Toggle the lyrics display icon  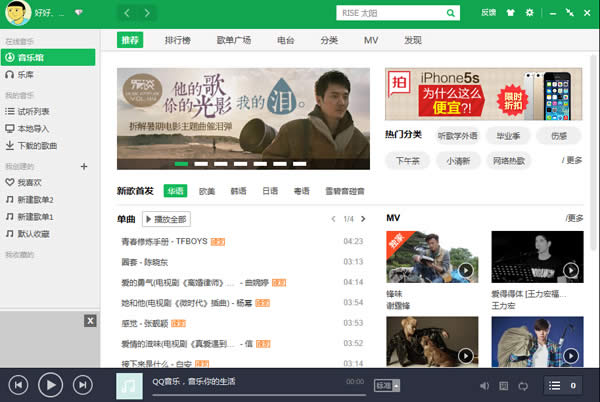503,385
